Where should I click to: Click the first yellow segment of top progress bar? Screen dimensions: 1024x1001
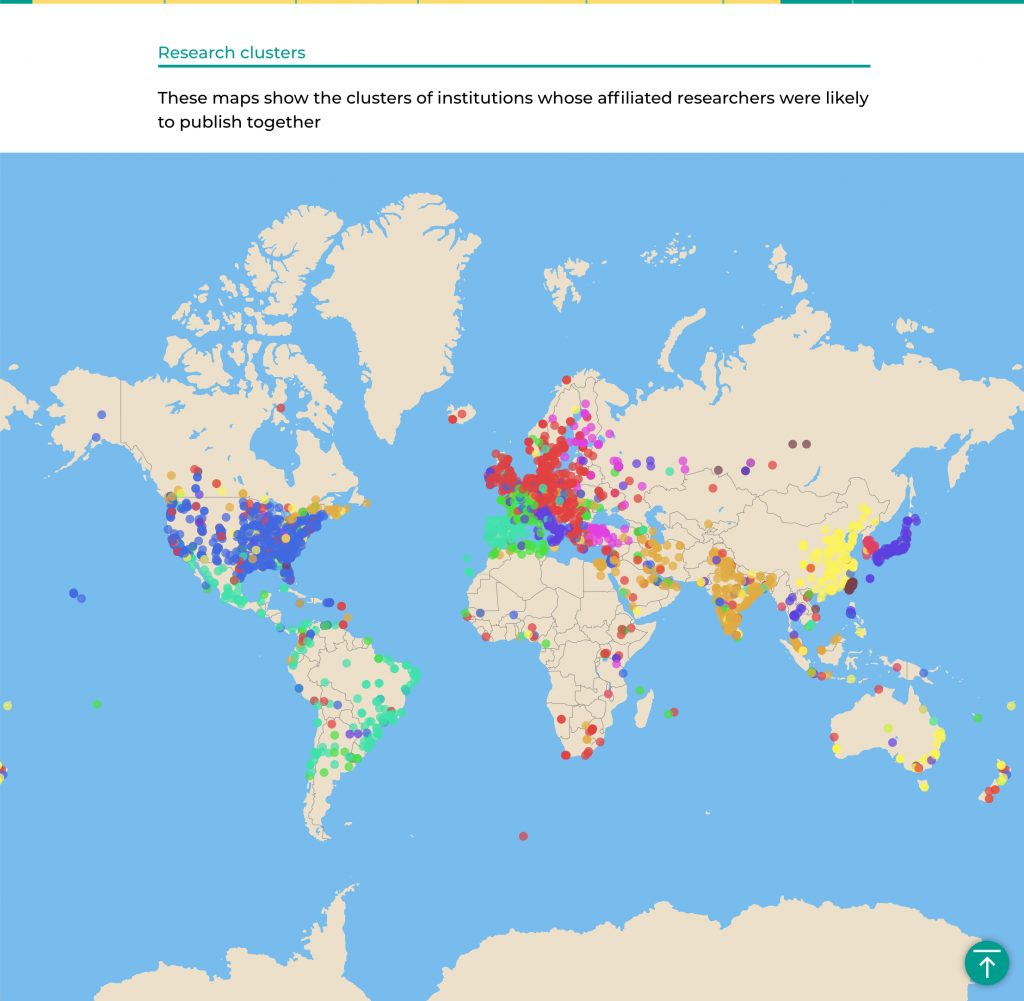click(x=98, y=2)
